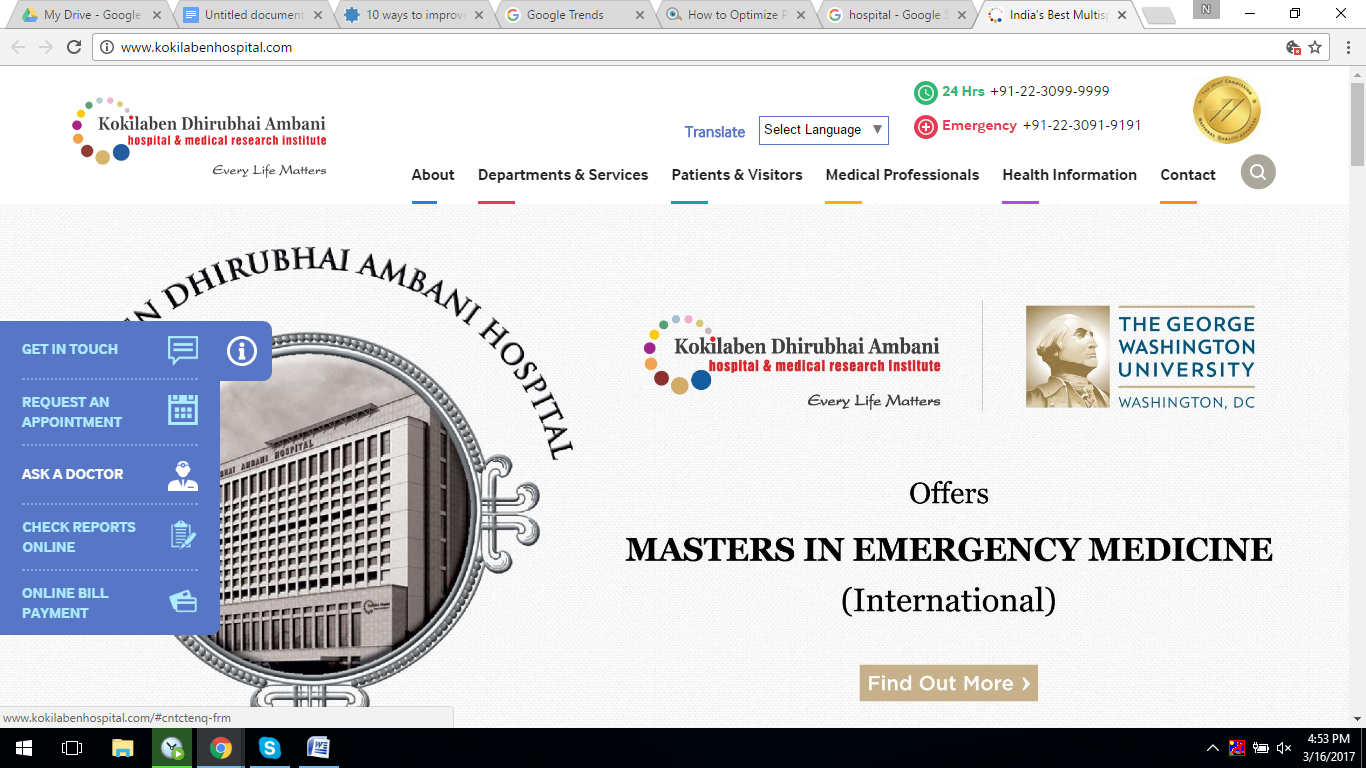Click the browser address bar URL
The image size is (1366, 768).
(206, 47)
